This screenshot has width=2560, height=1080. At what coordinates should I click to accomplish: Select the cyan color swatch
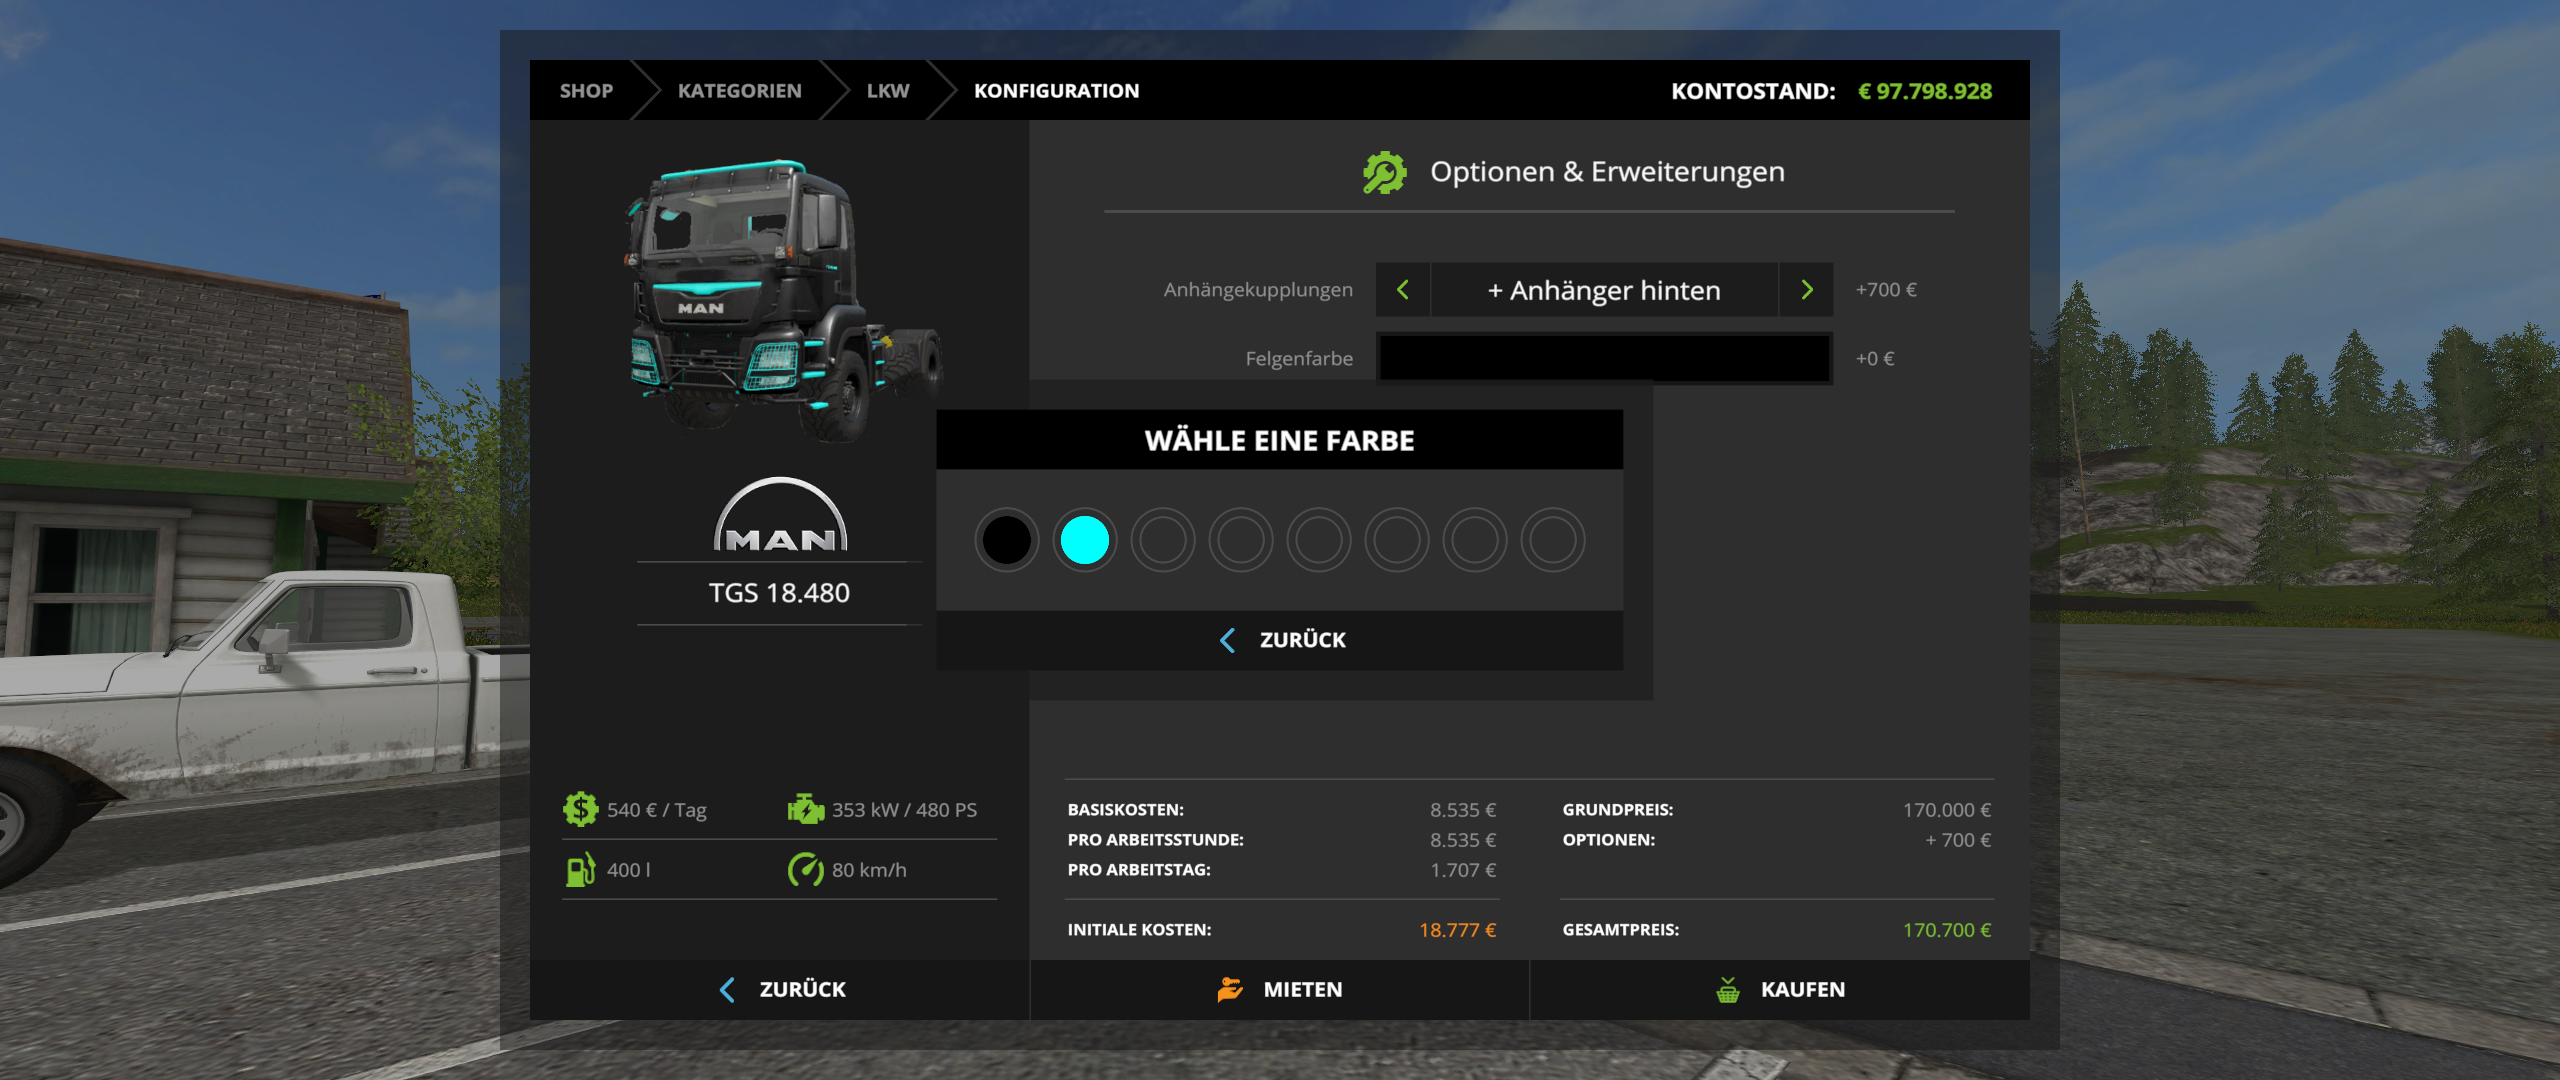click(1084, 540)
